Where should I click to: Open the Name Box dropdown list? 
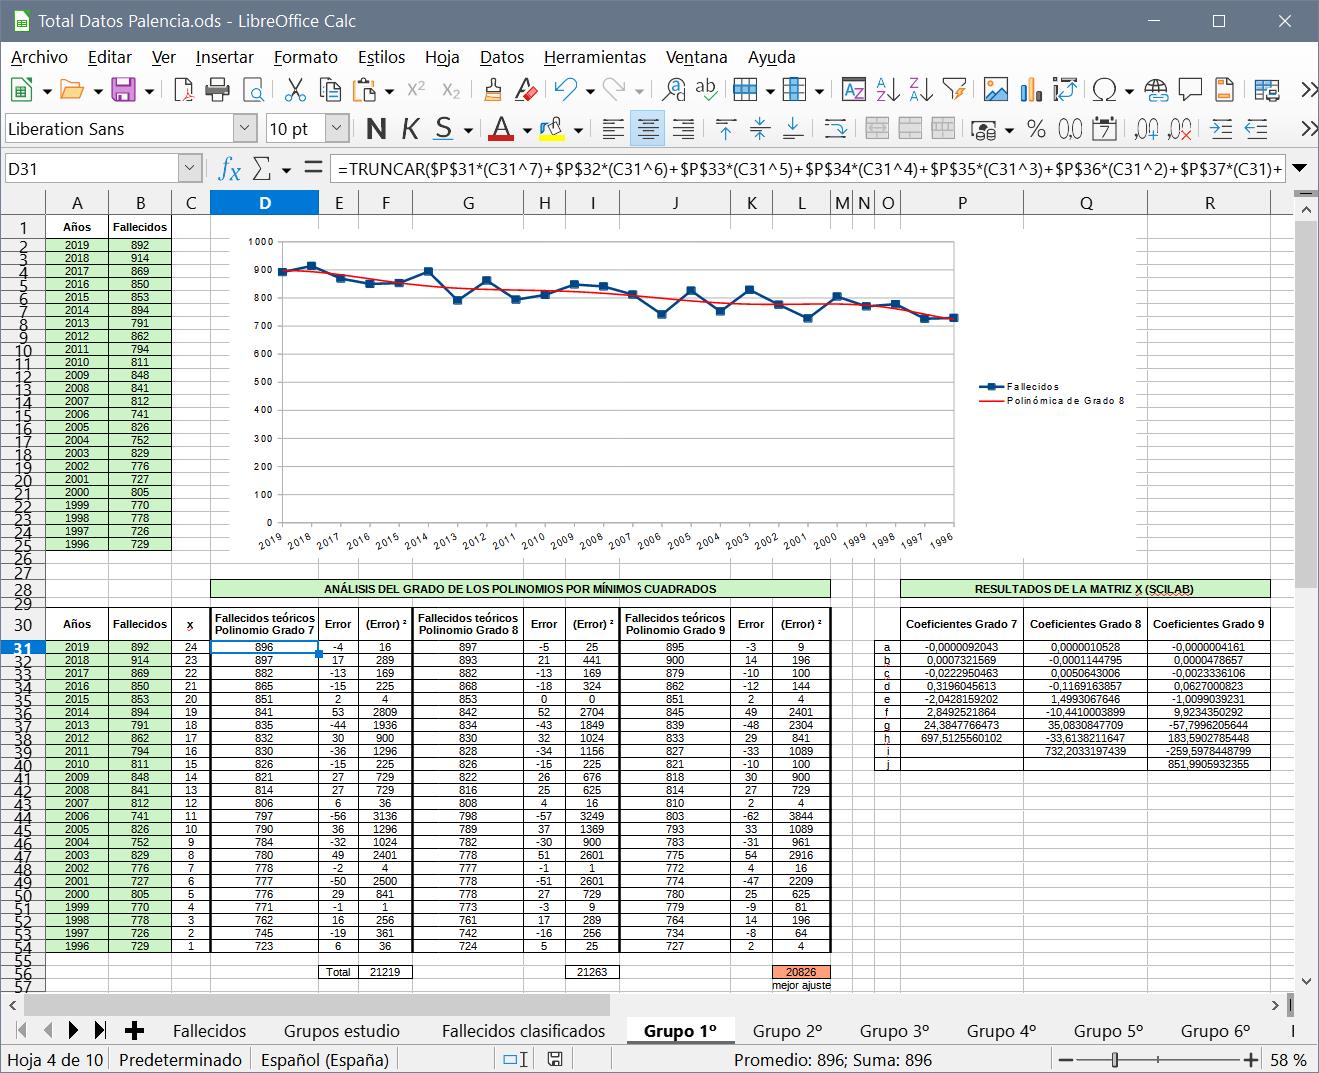click(190, 168)
